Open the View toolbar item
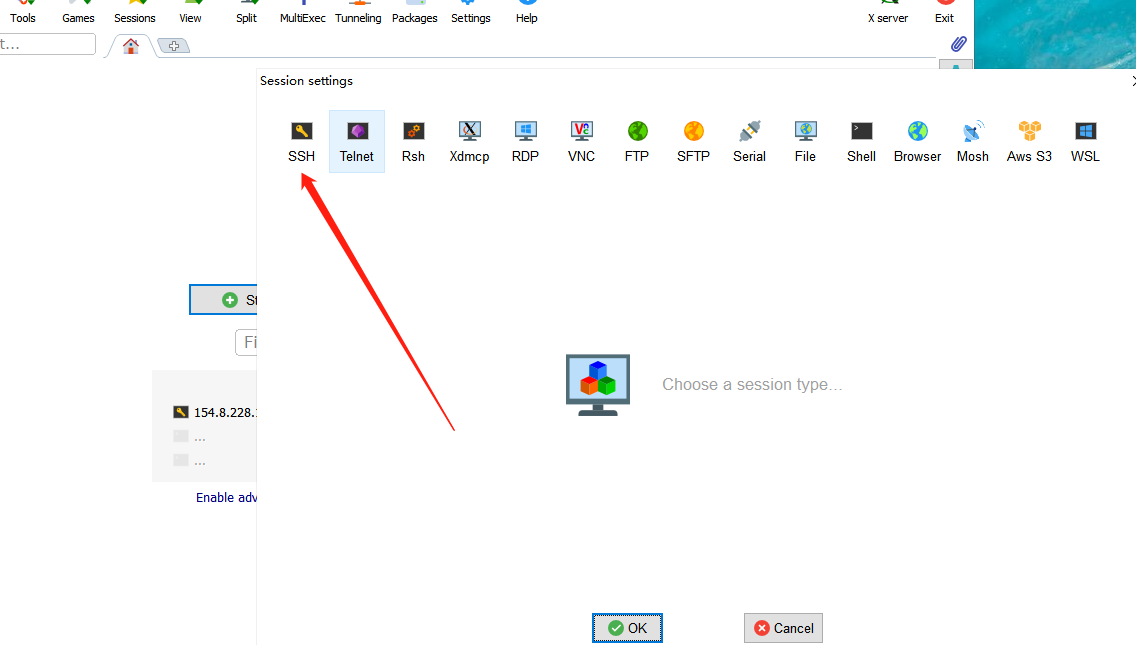The image size is (1136, 645). pyautogui.click(x=191, y=13)
